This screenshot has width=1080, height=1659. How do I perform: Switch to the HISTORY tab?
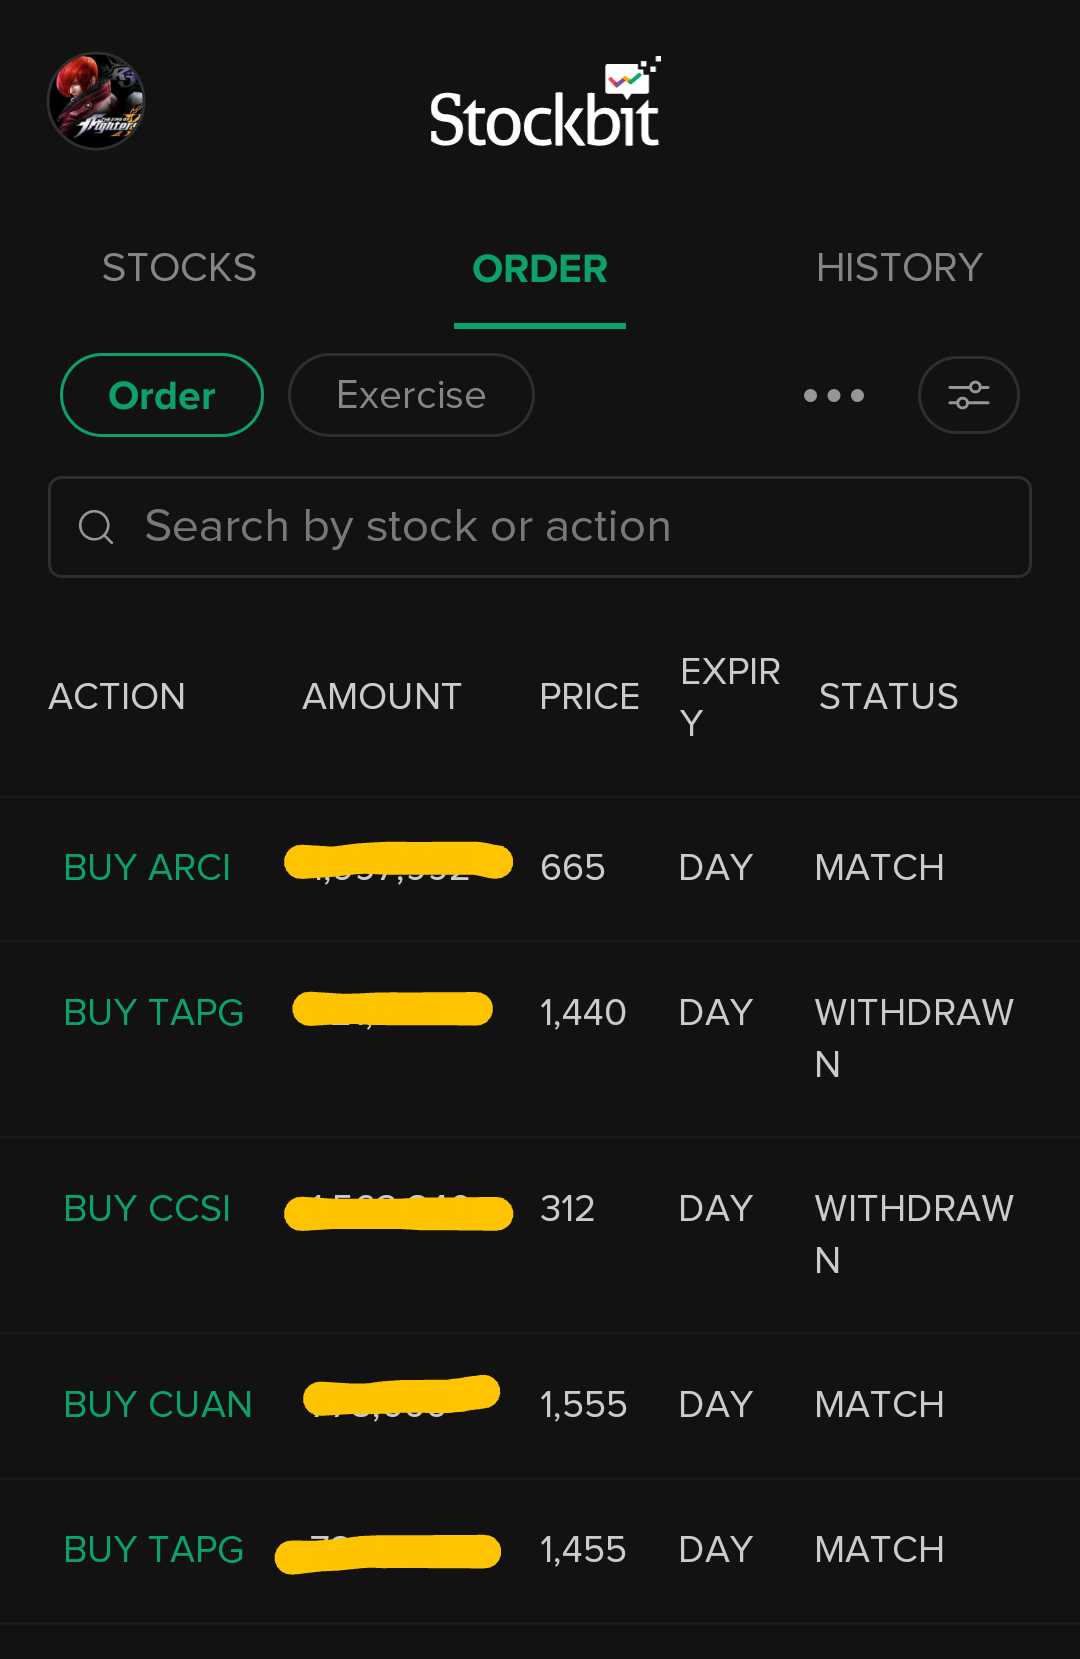pos(899,268)
